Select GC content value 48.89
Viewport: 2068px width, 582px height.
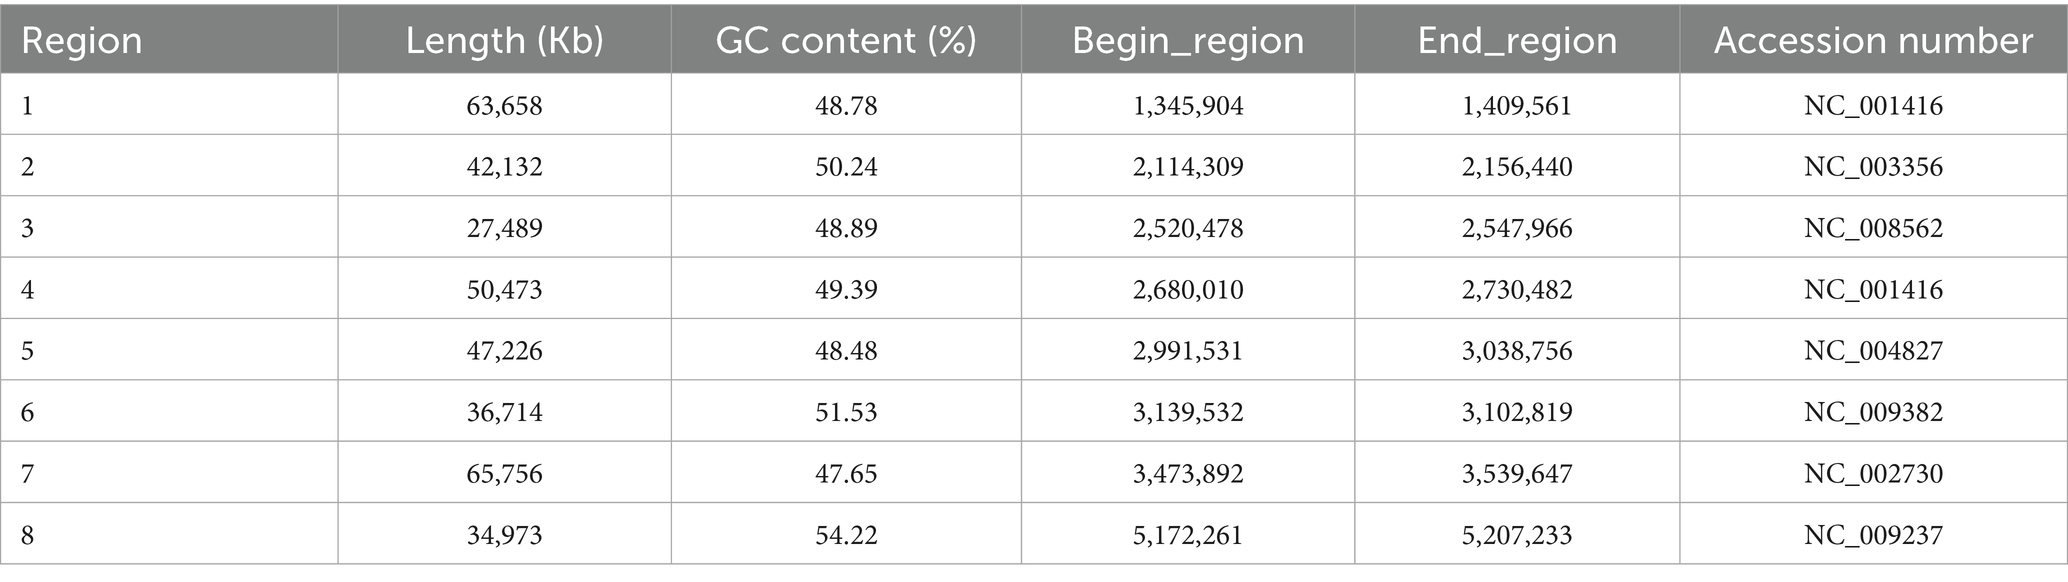coord(846,229)
